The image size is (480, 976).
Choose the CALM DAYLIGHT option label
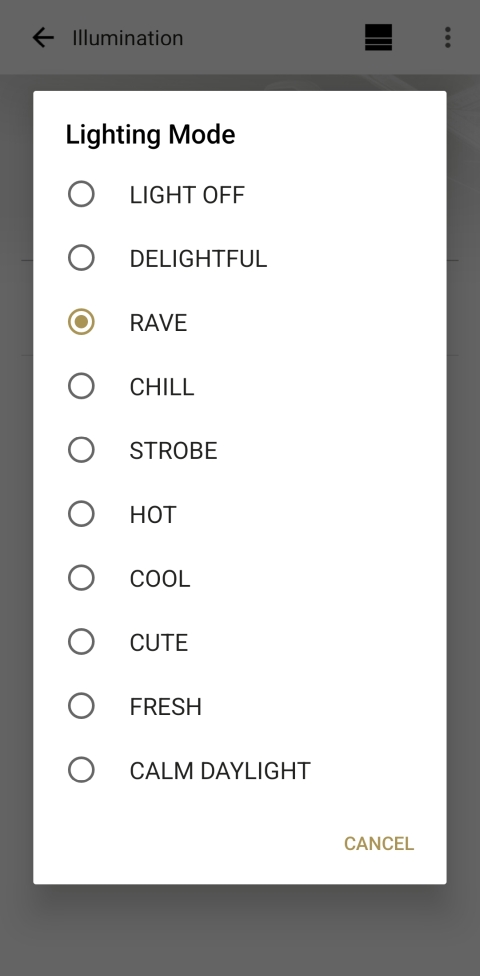tap(220, 771)
